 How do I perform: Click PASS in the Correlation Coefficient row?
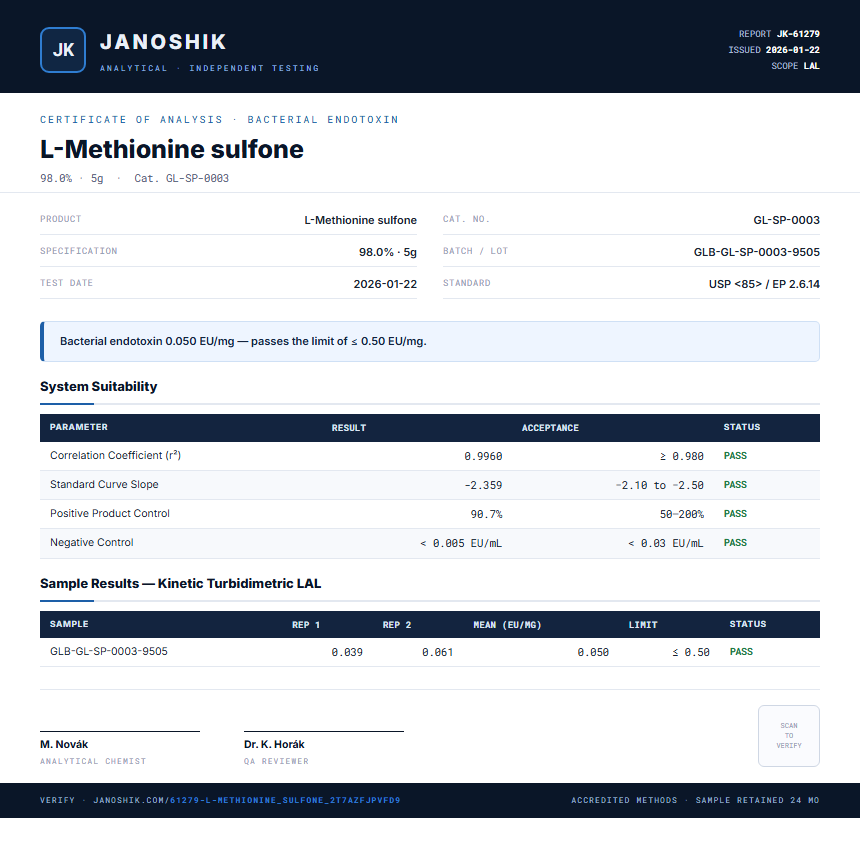click(735, 456)
